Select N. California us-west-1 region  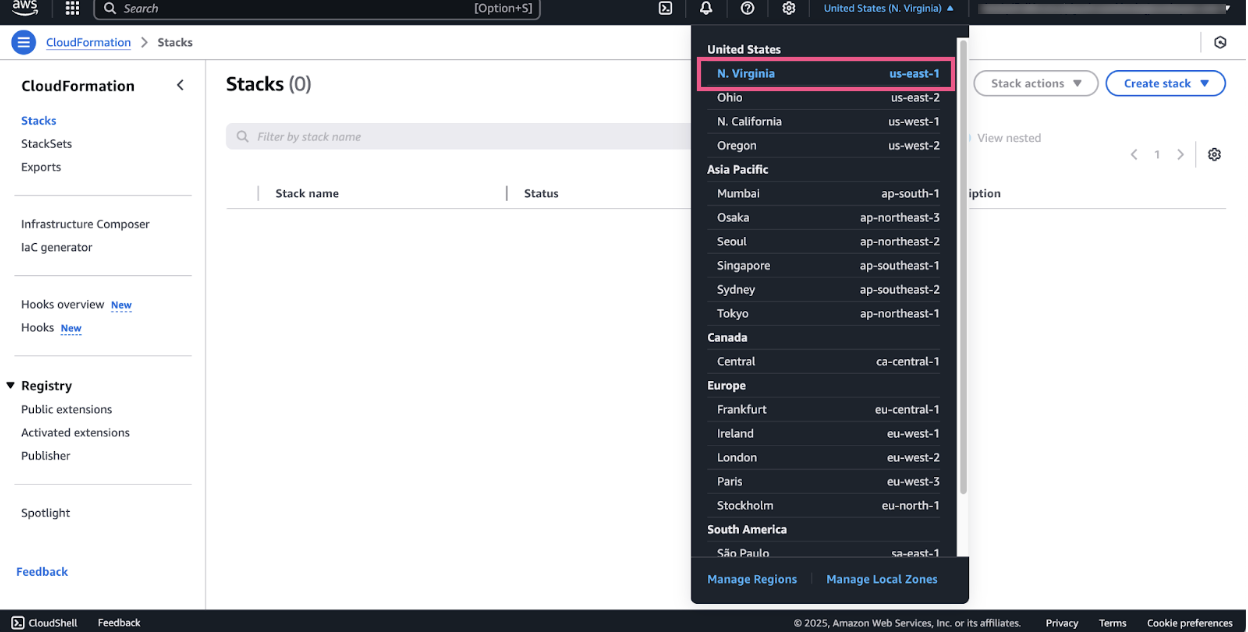click(x=828, y=121)
